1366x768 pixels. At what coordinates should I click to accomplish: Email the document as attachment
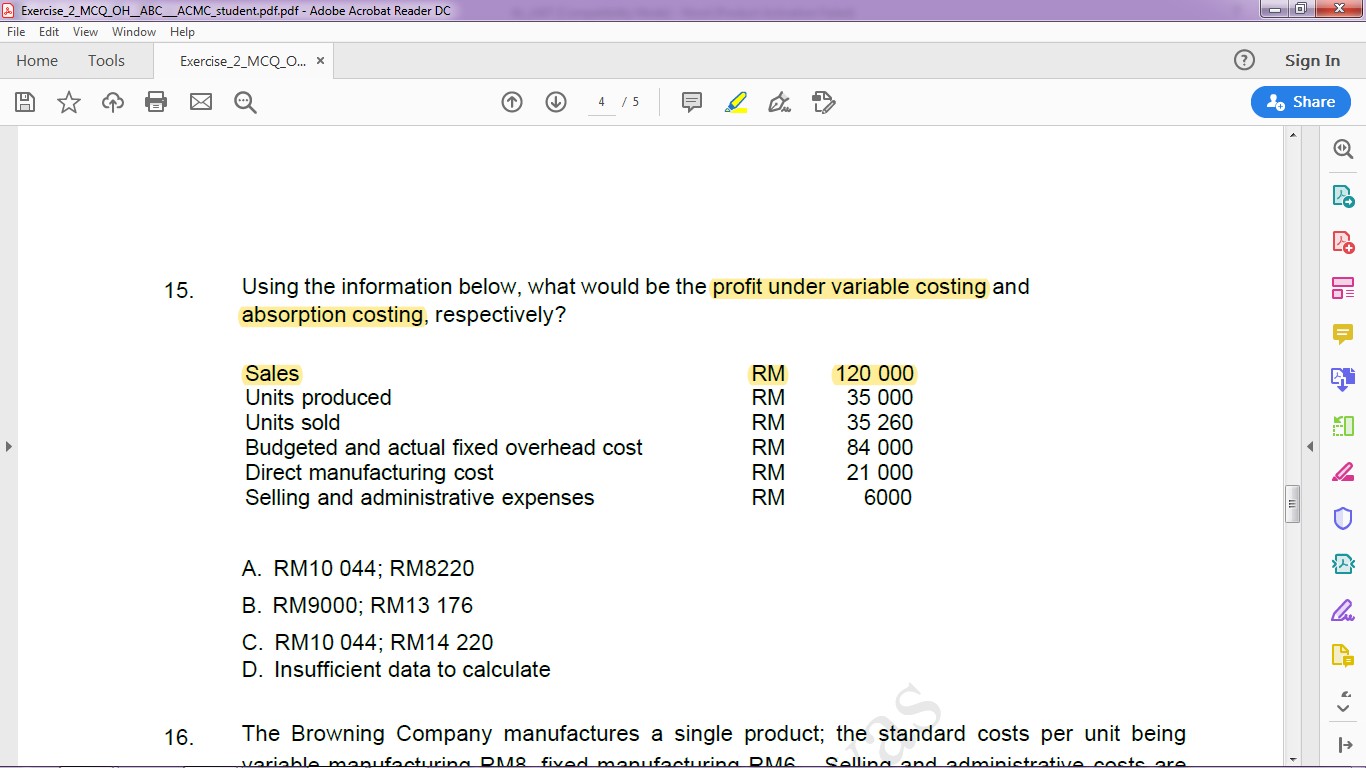point(201,101)
